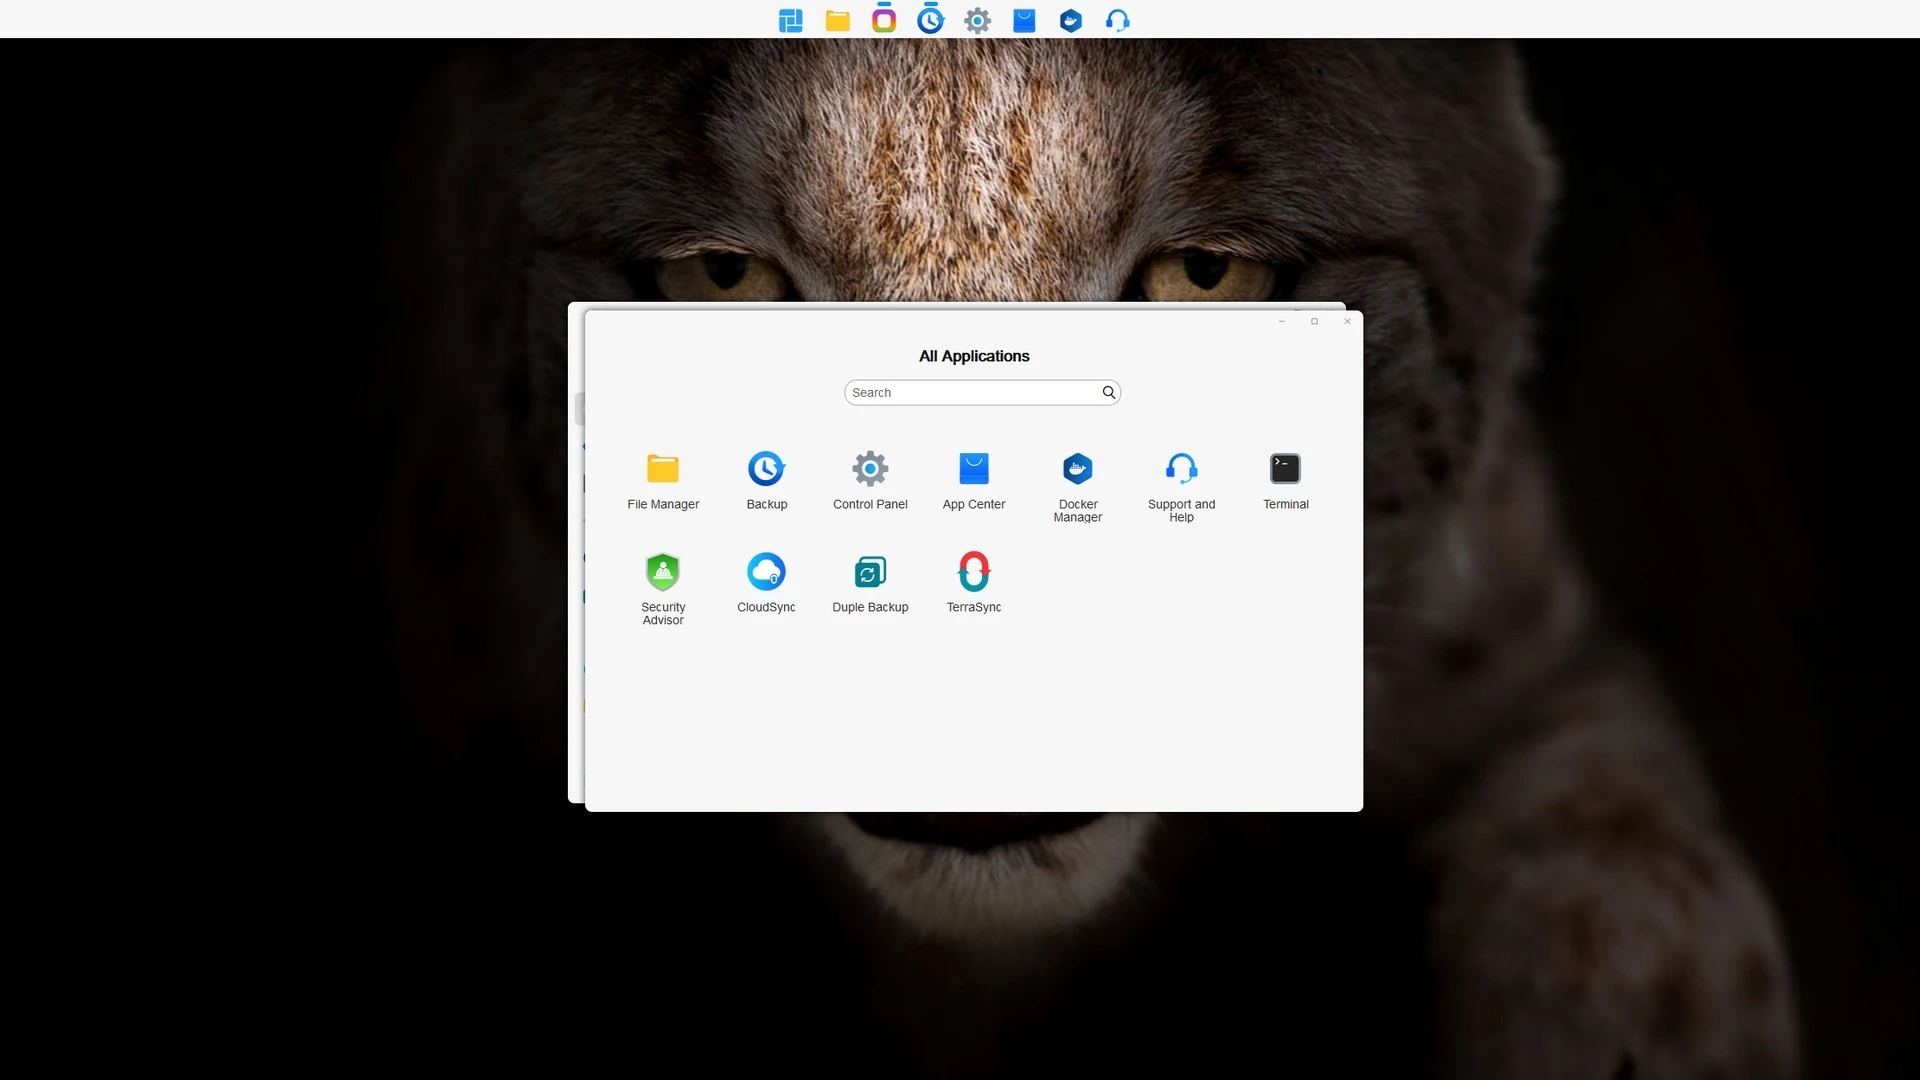Click the Backup clock icon in top bar
1920x1080 pixels.
(930, 20)
